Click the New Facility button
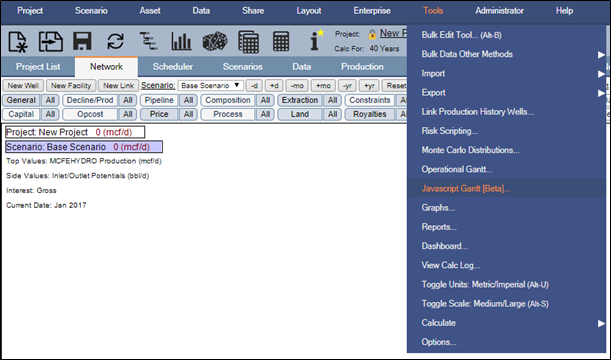Viewport: 611px width, 360px height. coord(71,85)
